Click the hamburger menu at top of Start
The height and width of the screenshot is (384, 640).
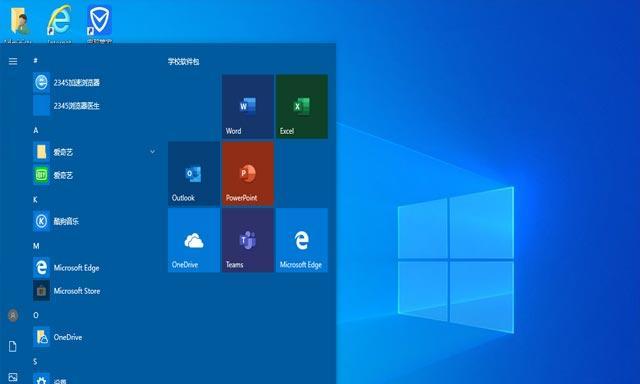click(13, 61)
